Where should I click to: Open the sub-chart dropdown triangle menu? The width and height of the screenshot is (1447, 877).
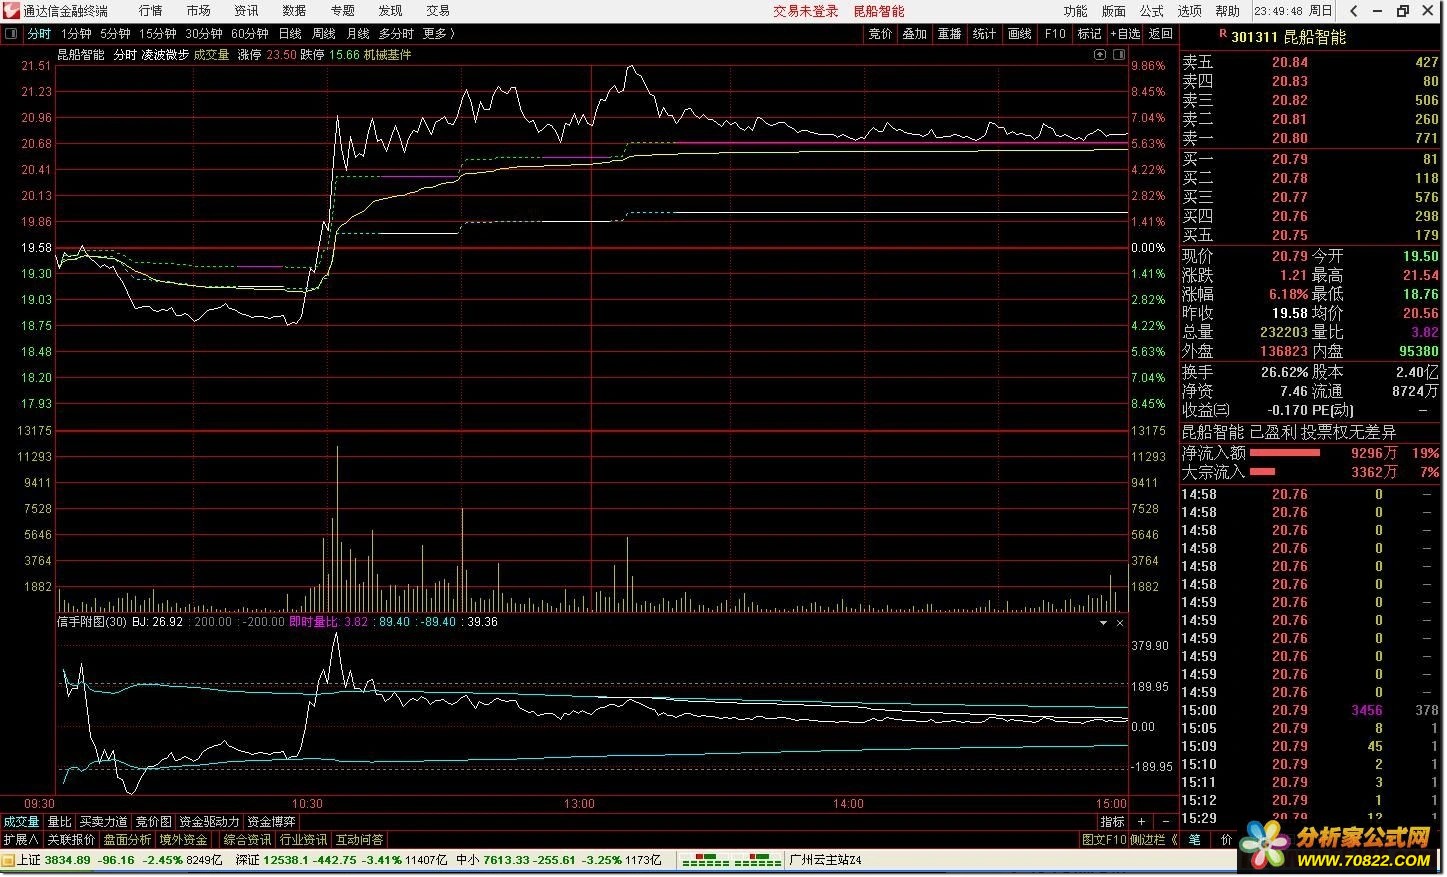coord(1103,623)
